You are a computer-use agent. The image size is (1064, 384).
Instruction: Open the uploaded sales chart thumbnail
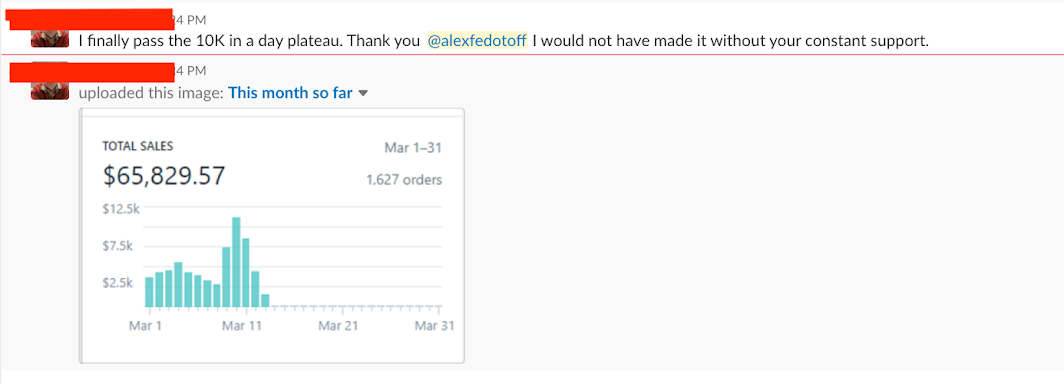coord(271,235)
